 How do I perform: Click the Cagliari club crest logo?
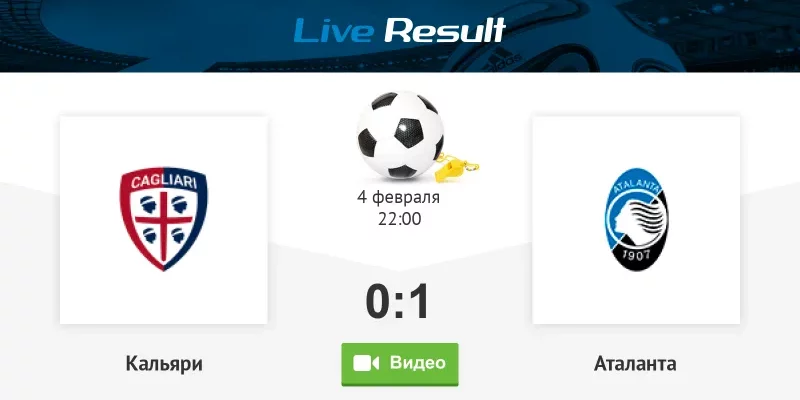(164, 219)
